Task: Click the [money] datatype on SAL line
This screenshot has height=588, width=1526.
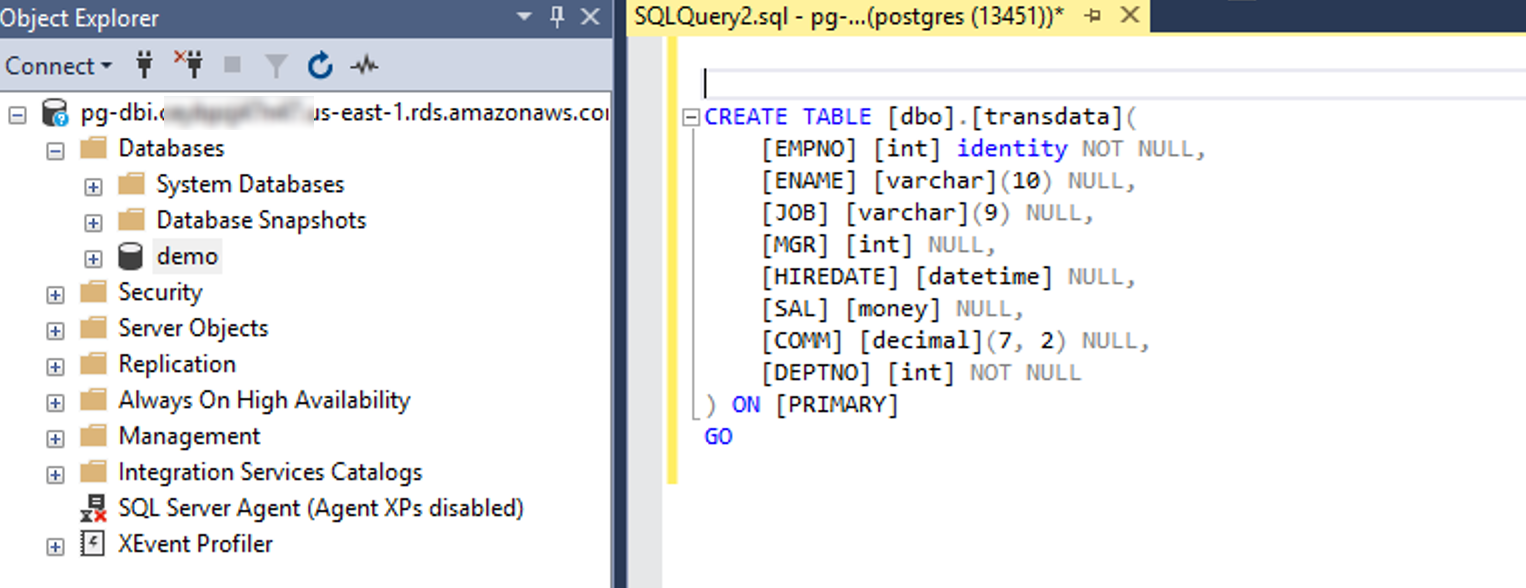Action: [893, 309]
